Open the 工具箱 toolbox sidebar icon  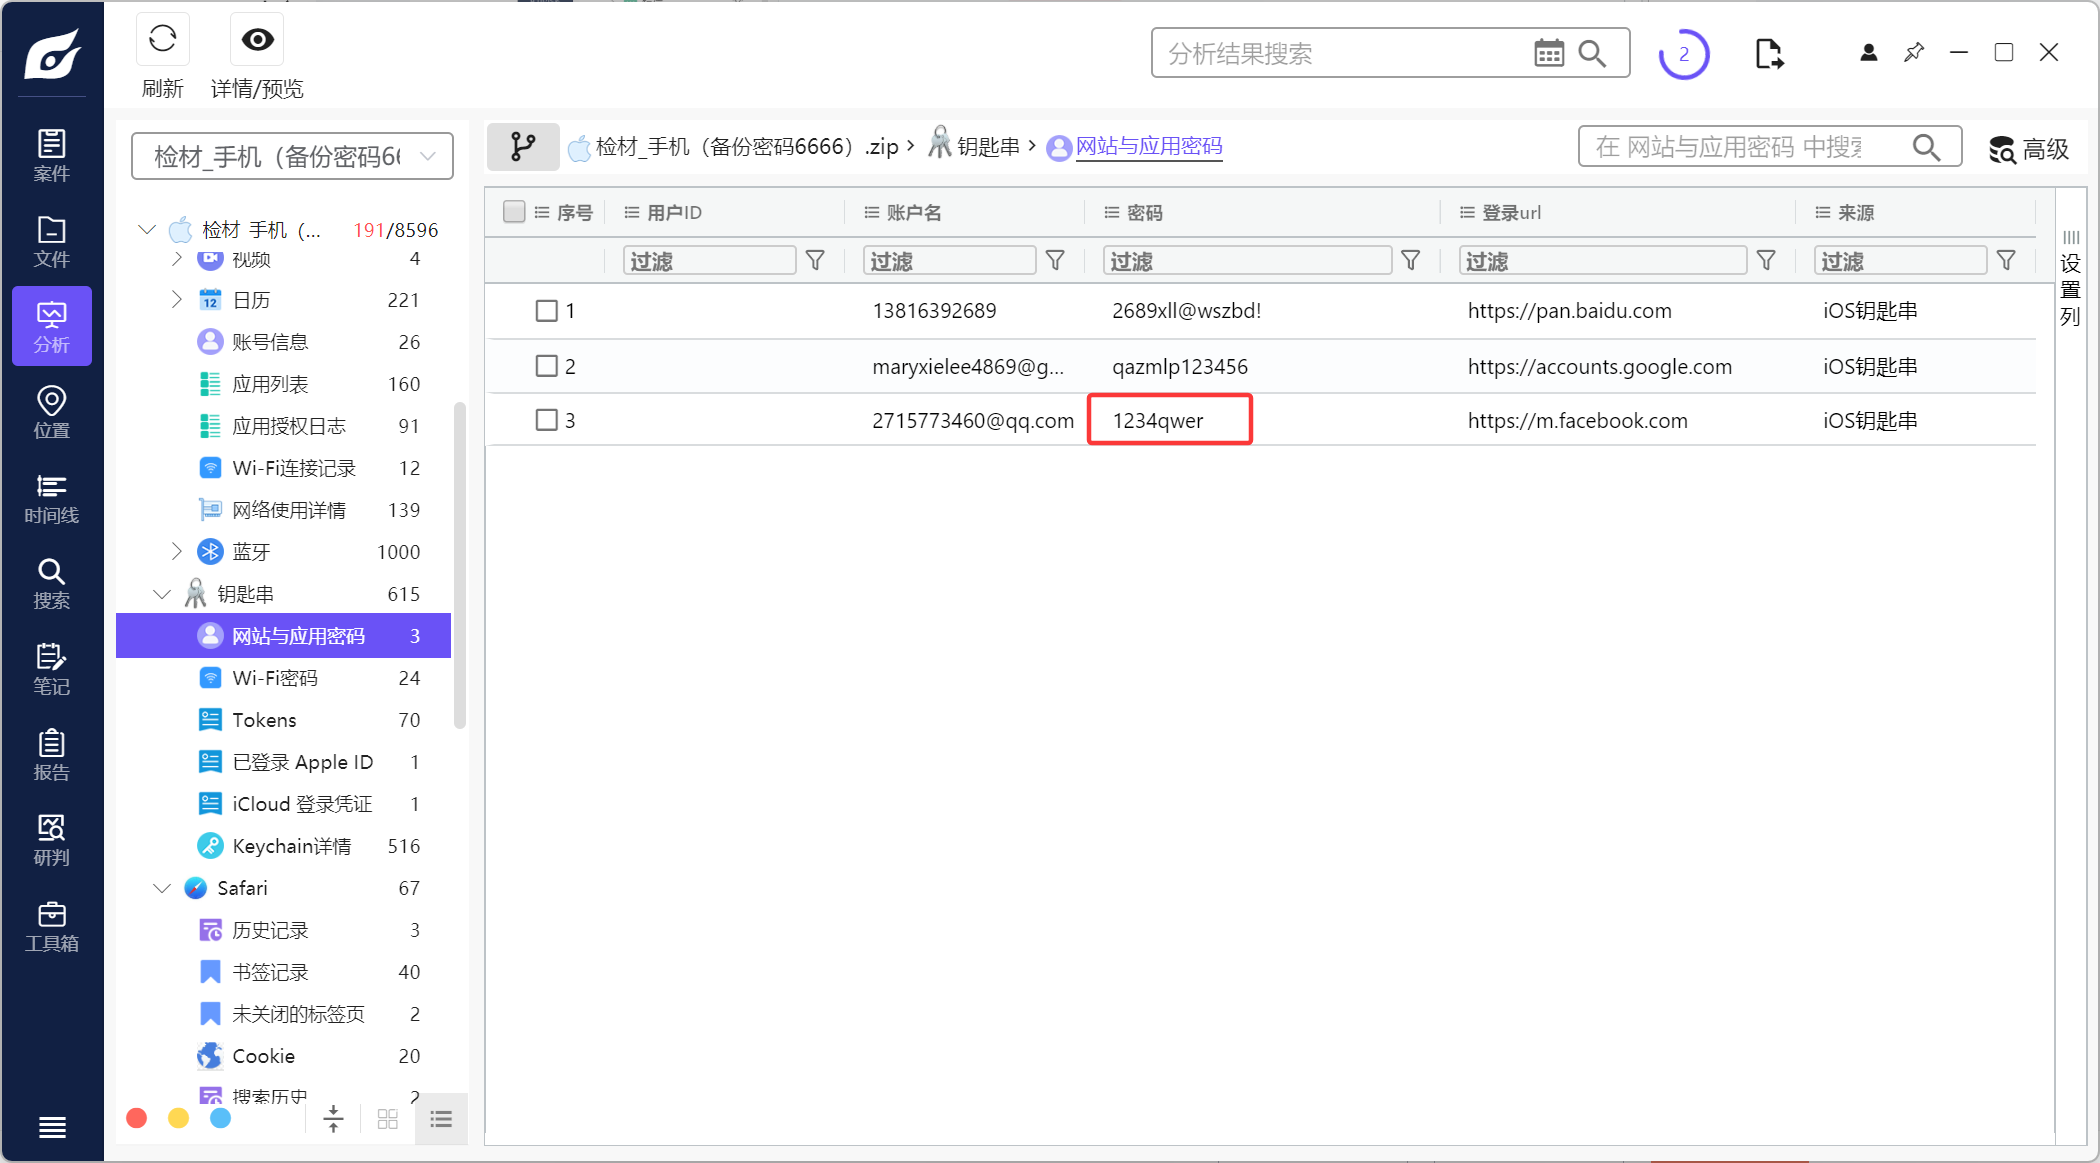click(x=51, y=926)
